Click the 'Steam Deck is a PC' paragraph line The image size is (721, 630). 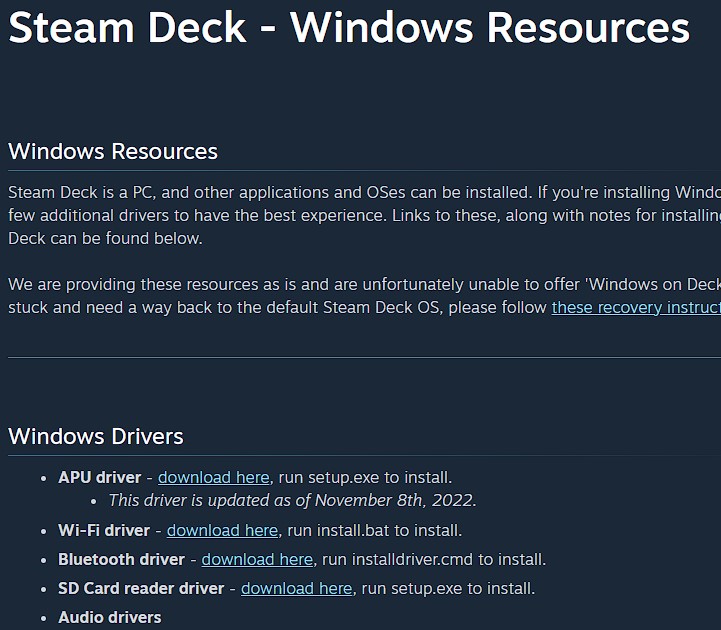click(x=365, y=192)
